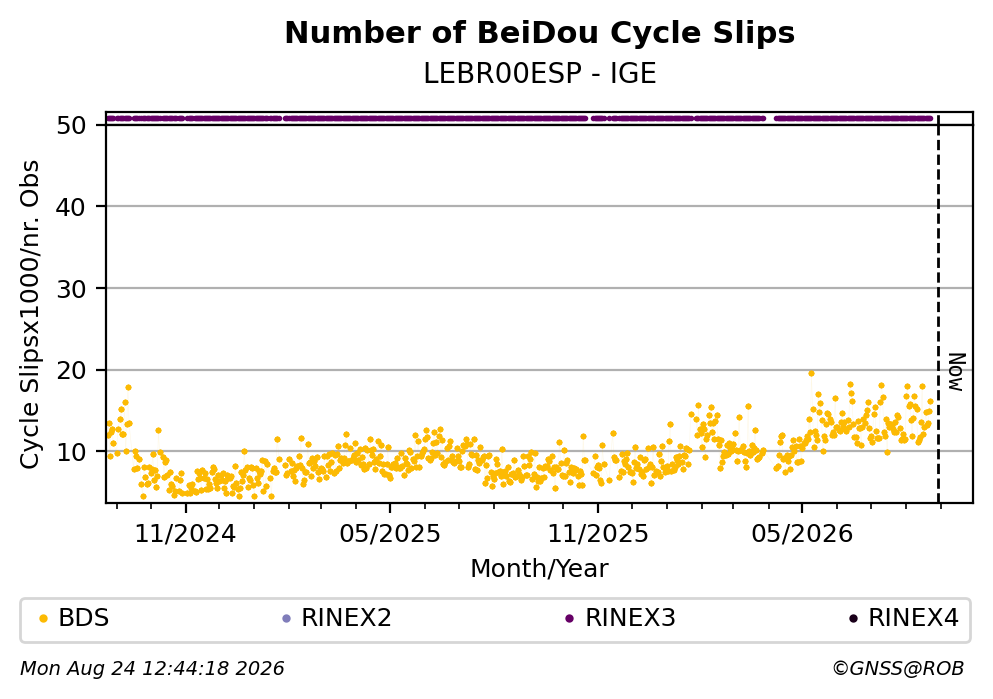
Task: Click the purple RINEX3 legend marker
Action: tap(569, 619)
